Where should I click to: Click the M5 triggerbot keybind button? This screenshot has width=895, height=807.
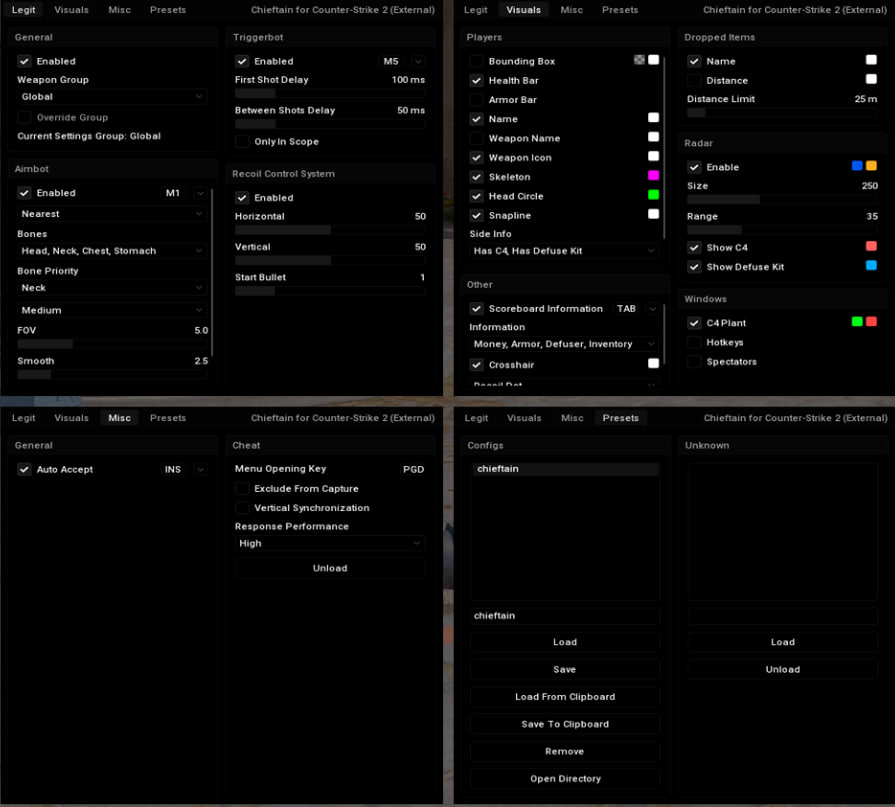pyautogui.click(x=391, y=61)
